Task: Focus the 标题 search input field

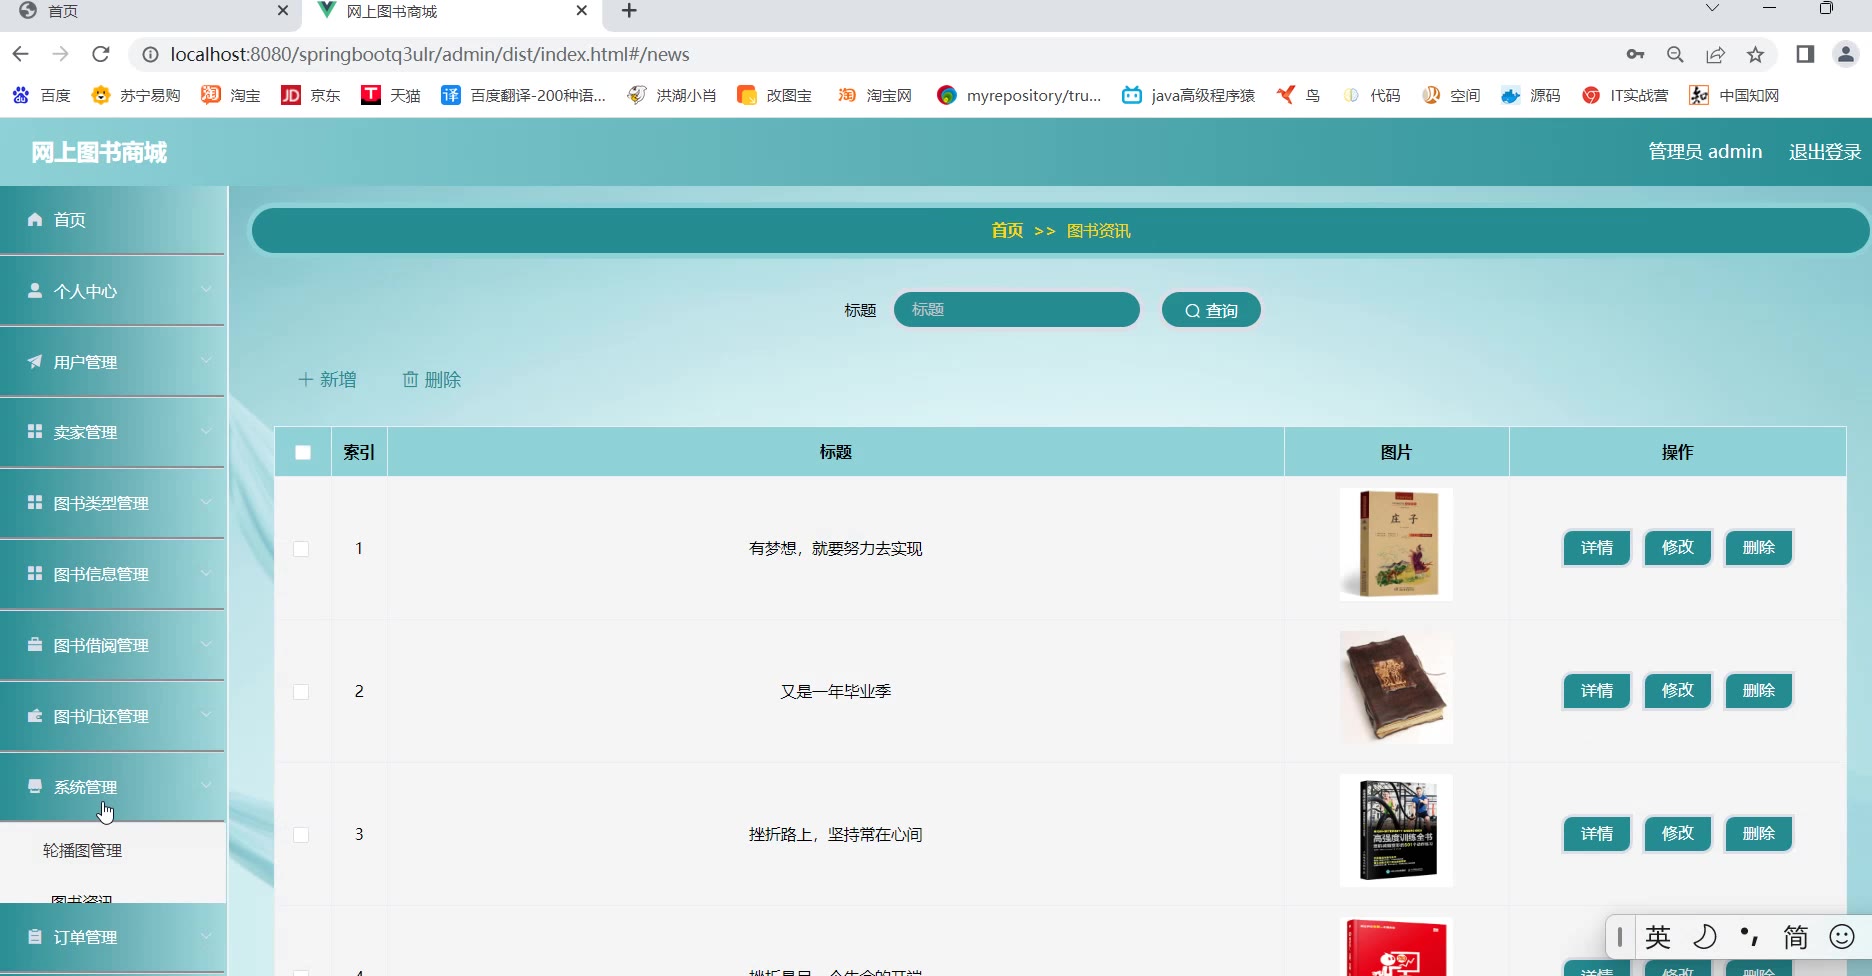Action: pos(1017,310)
